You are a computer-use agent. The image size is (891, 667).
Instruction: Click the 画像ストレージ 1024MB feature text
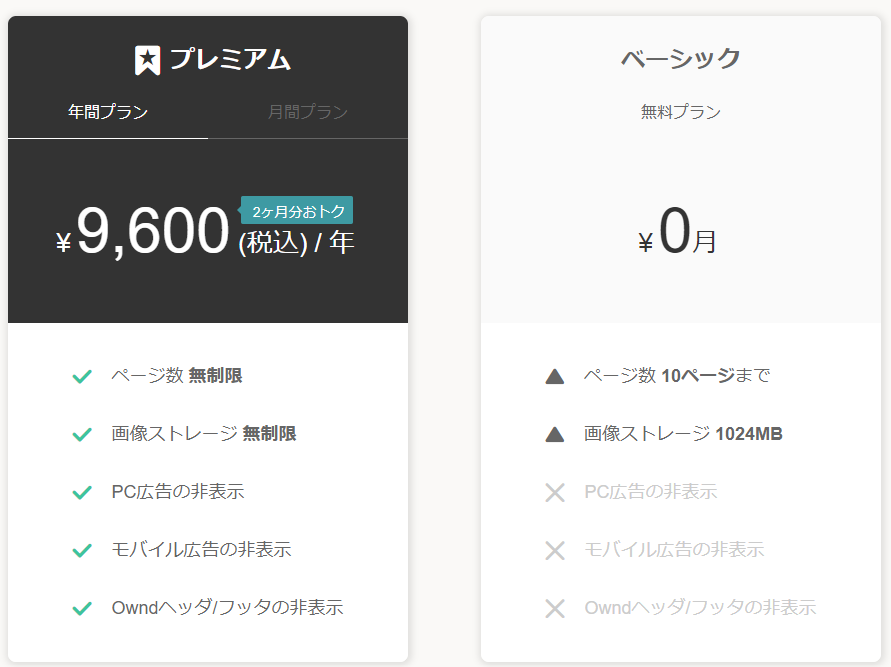pyautogui.click(x=683, y=434)
